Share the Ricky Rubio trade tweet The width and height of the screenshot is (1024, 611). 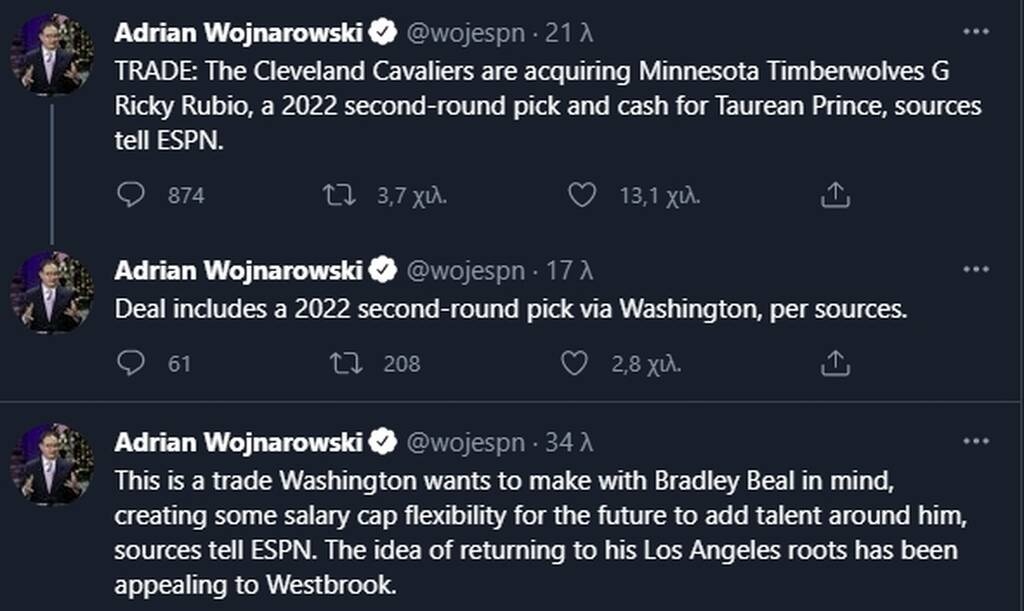[x=834, y=195]
